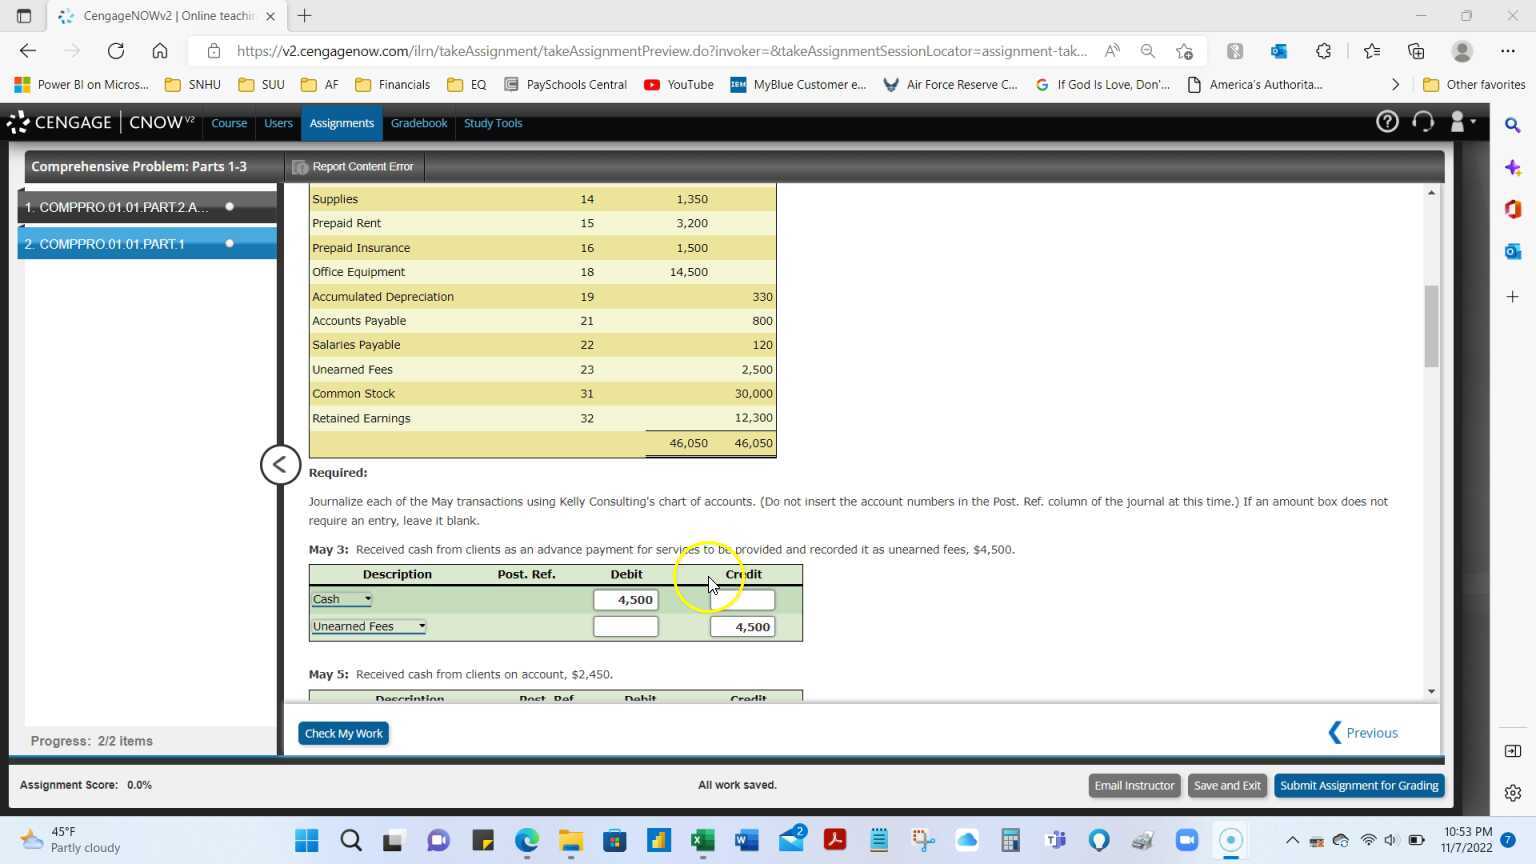
Task: Open the browser Extensions puzzle icon
Action: (1324, 51)
